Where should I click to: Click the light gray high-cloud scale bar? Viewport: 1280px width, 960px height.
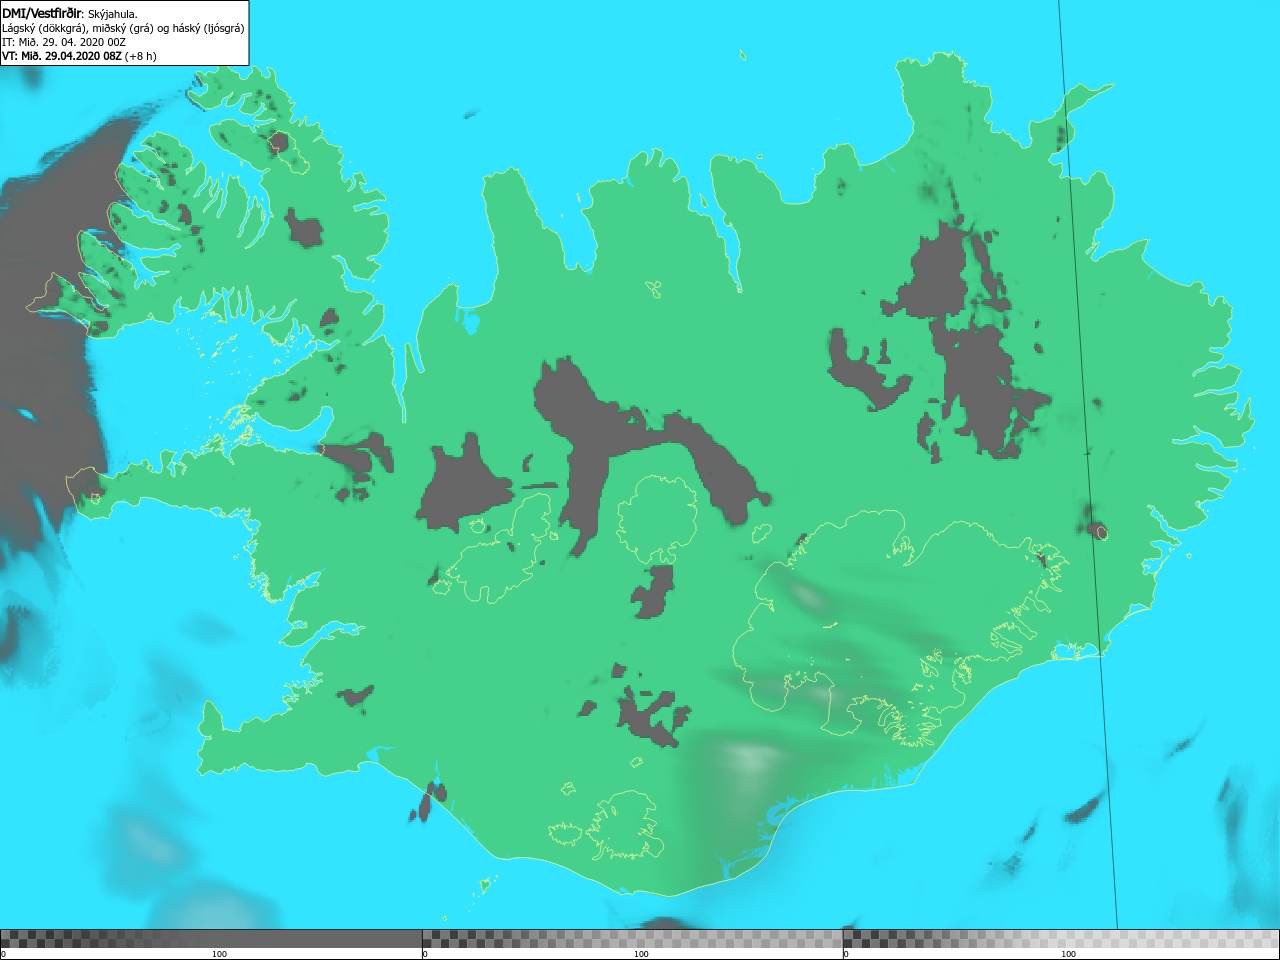click(1061, 939)
